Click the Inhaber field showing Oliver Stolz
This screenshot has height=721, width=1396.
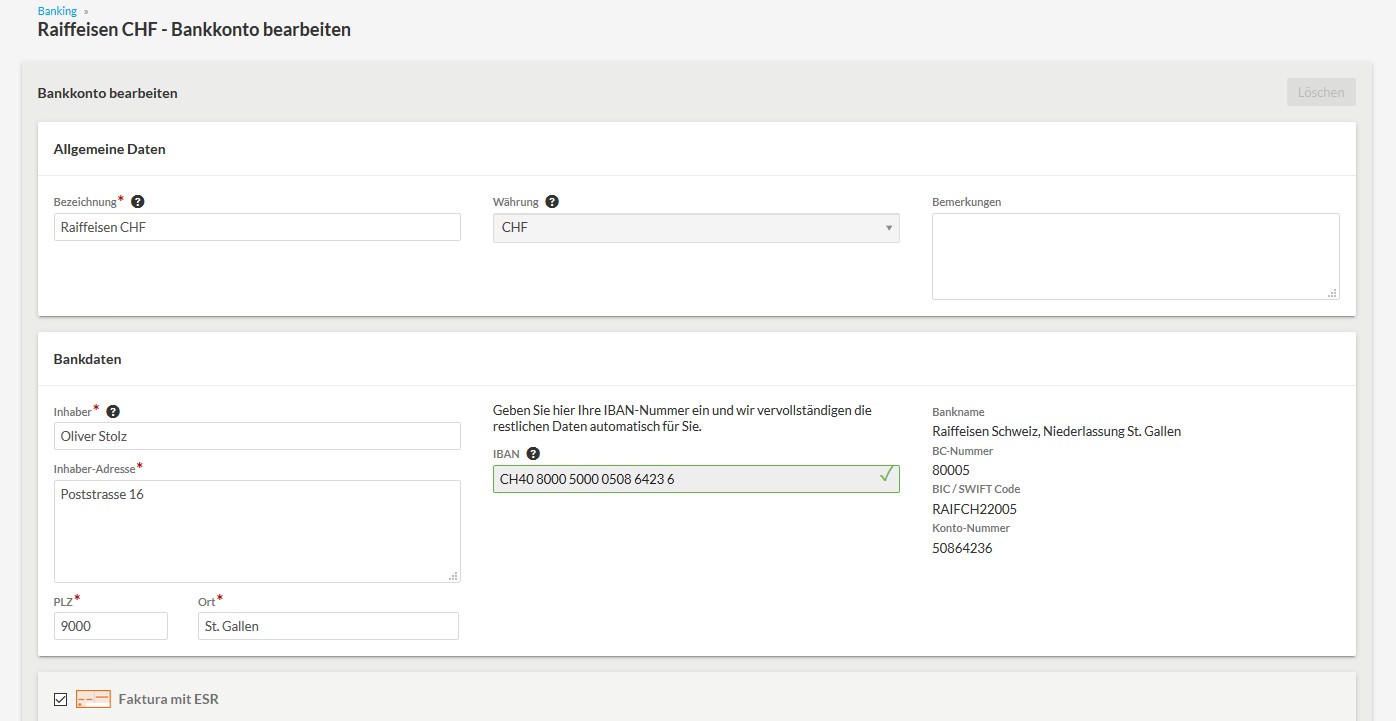[x=257, y=436]
